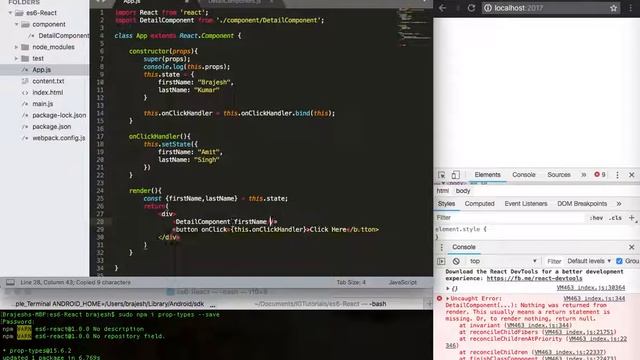
Task: Click the code minimap in editor
Action: click(414, 27)
